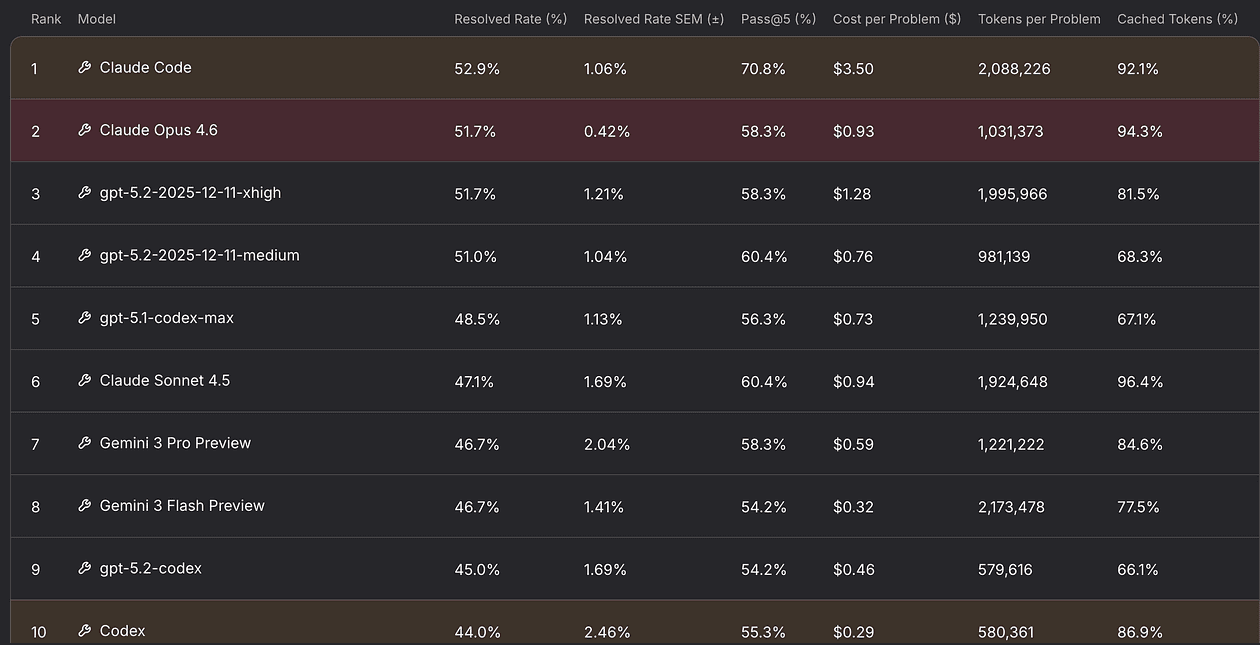Image resolution: width=1260 pixels, height=645 pixels.
Task: Click wrench icon beside gpt-5.2-2025-12-11-xhigh
Action: click(x=85, y=193)
